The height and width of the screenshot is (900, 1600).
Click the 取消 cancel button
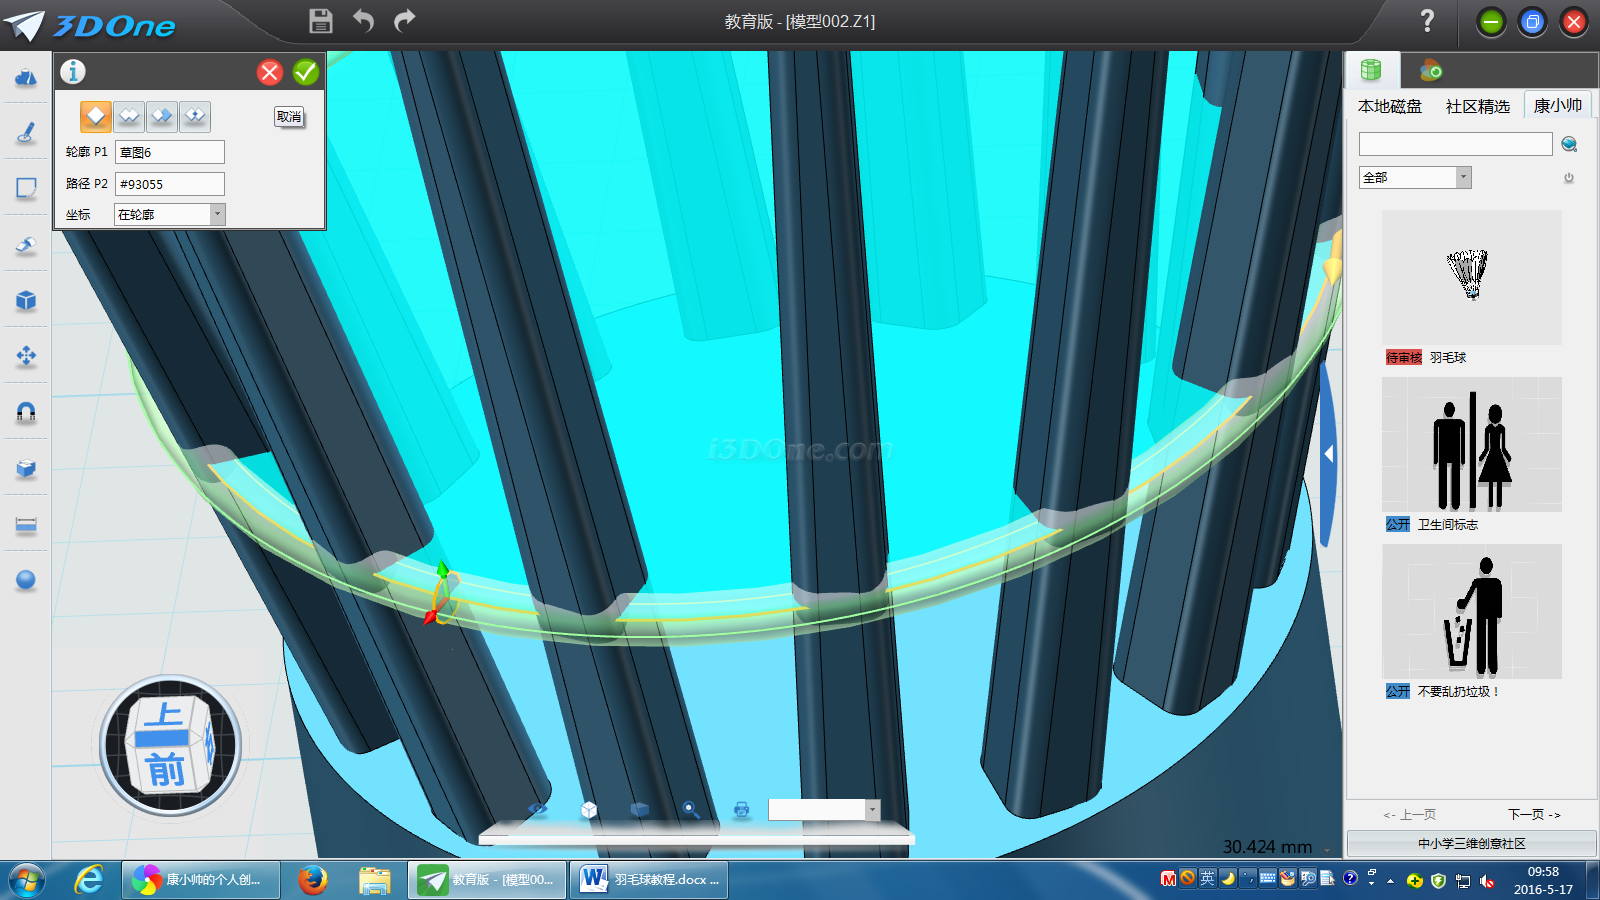[x=289, y=117]
